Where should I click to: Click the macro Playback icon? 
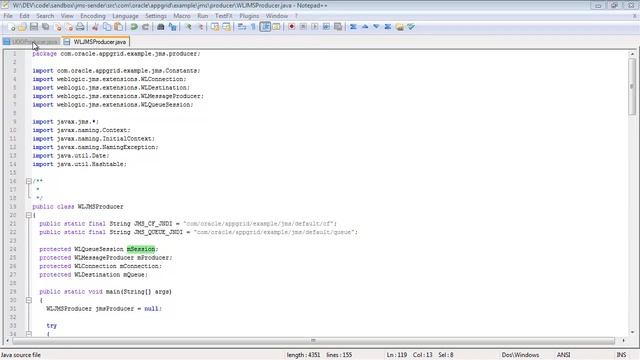[x=315, y=27]
